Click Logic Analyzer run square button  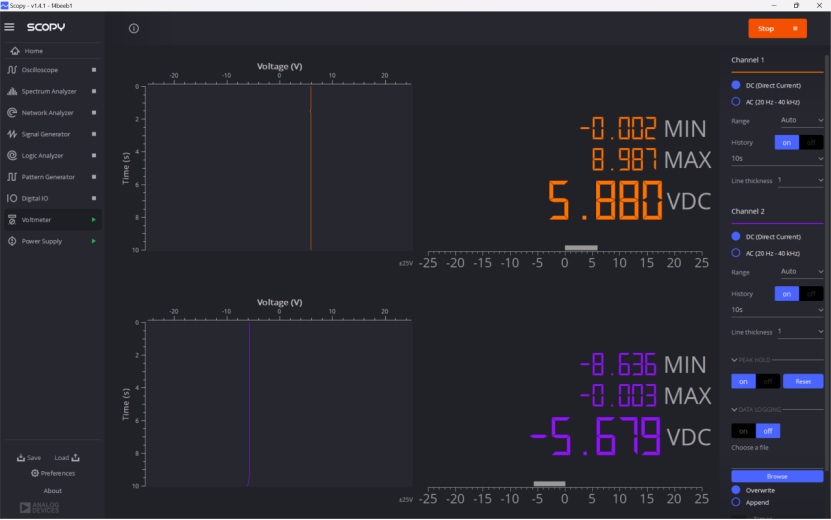pyautogui.click(x=94, y=155)
